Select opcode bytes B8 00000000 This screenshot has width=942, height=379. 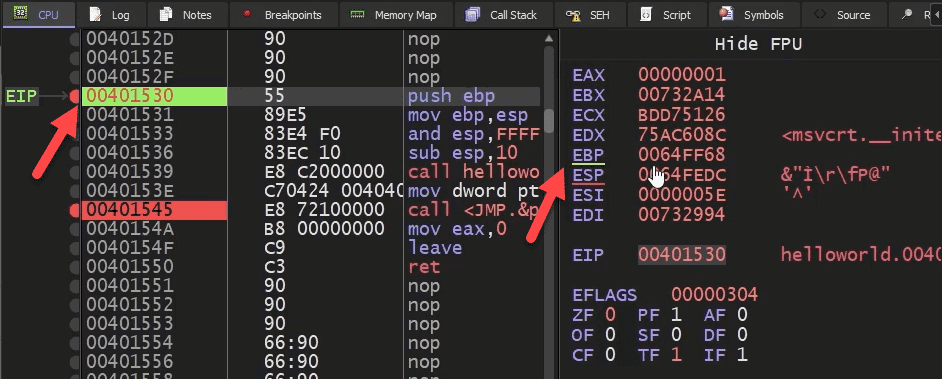324,229
